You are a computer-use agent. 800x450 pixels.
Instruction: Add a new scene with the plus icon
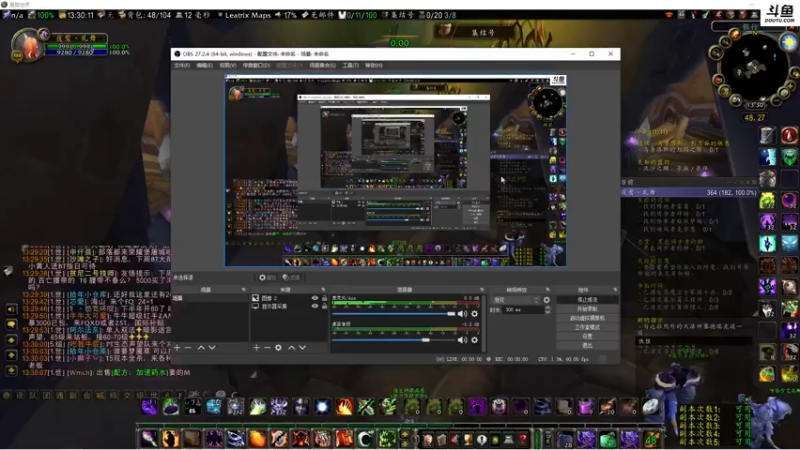(177, 347)
